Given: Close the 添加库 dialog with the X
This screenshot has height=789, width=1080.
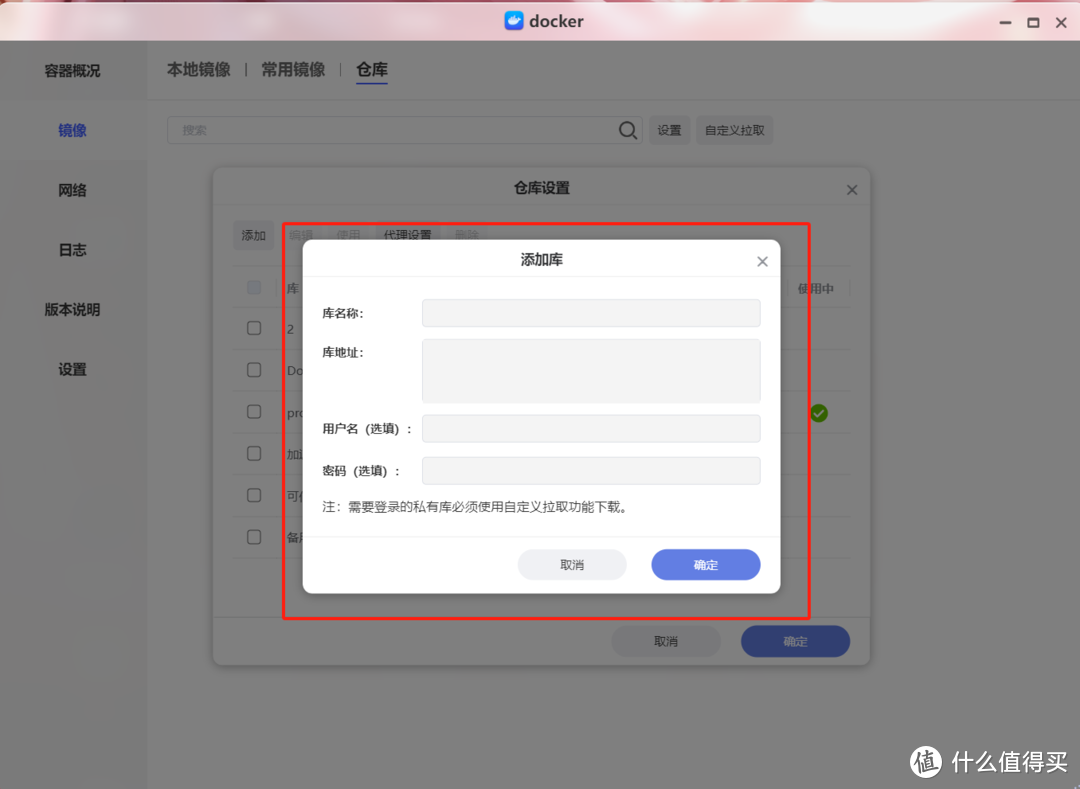Looking at the screenshot, I should pyautogui.click(x=762, y=260).
